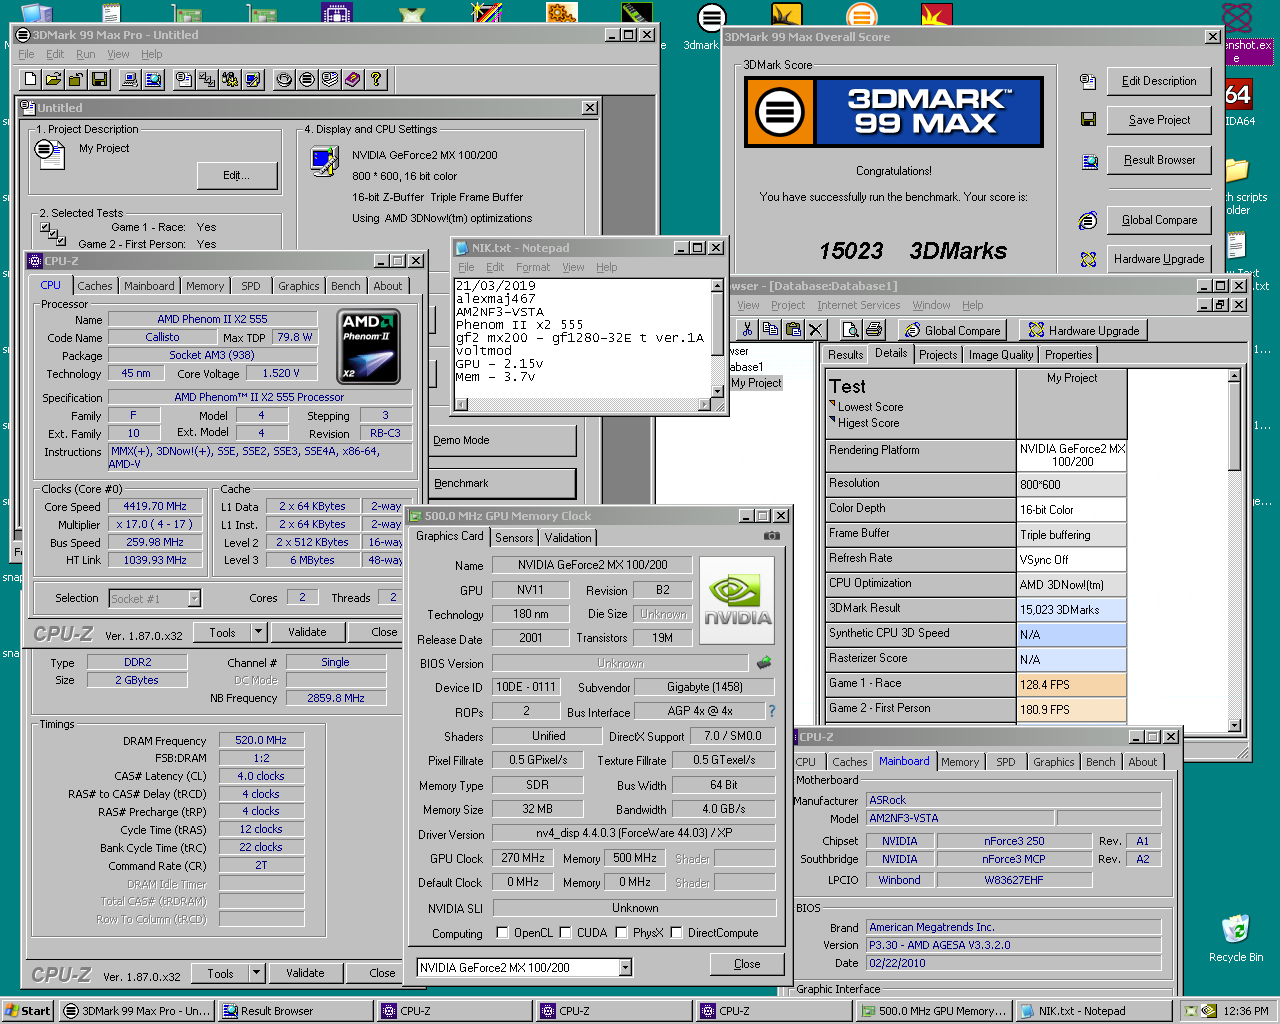The height and width of the screenshot is (1024, 1280).
Task: Click the AIDA64 desktop icon
Action: click(1238, 102)
